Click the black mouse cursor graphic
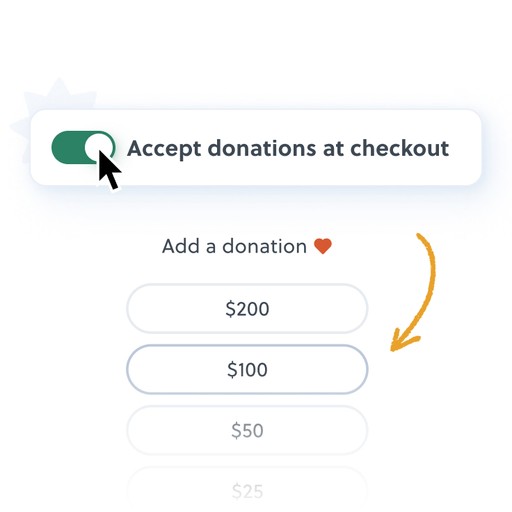512x512 pixels. (110, 170)
